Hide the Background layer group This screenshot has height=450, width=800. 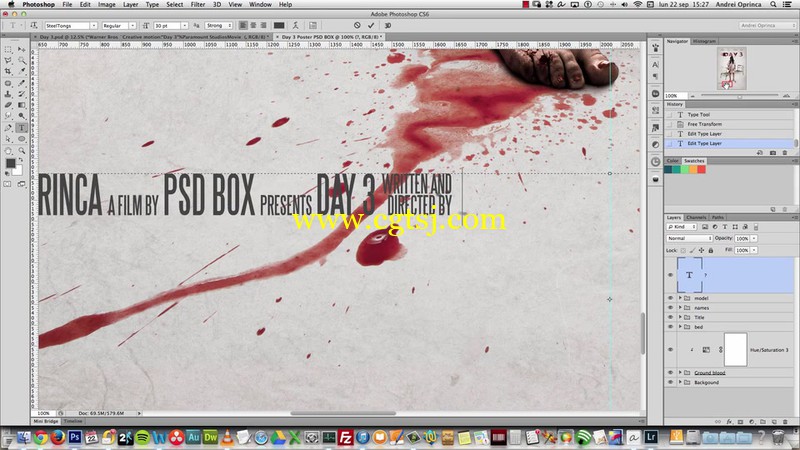pyautogui.click(x=670, y=382)
